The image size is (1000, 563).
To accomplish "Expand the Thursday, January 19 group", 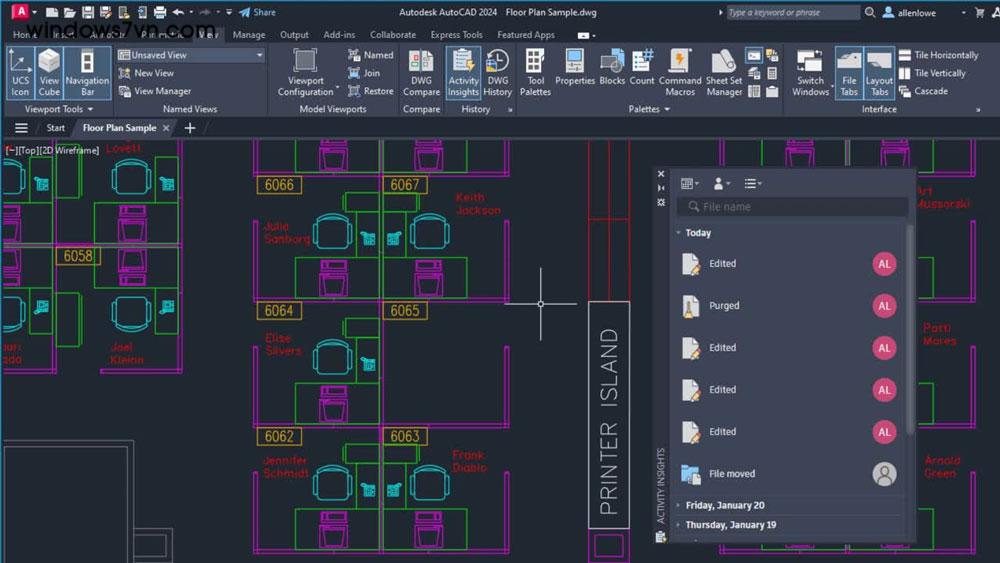I will pyautogui.click(x=678, y=525).
